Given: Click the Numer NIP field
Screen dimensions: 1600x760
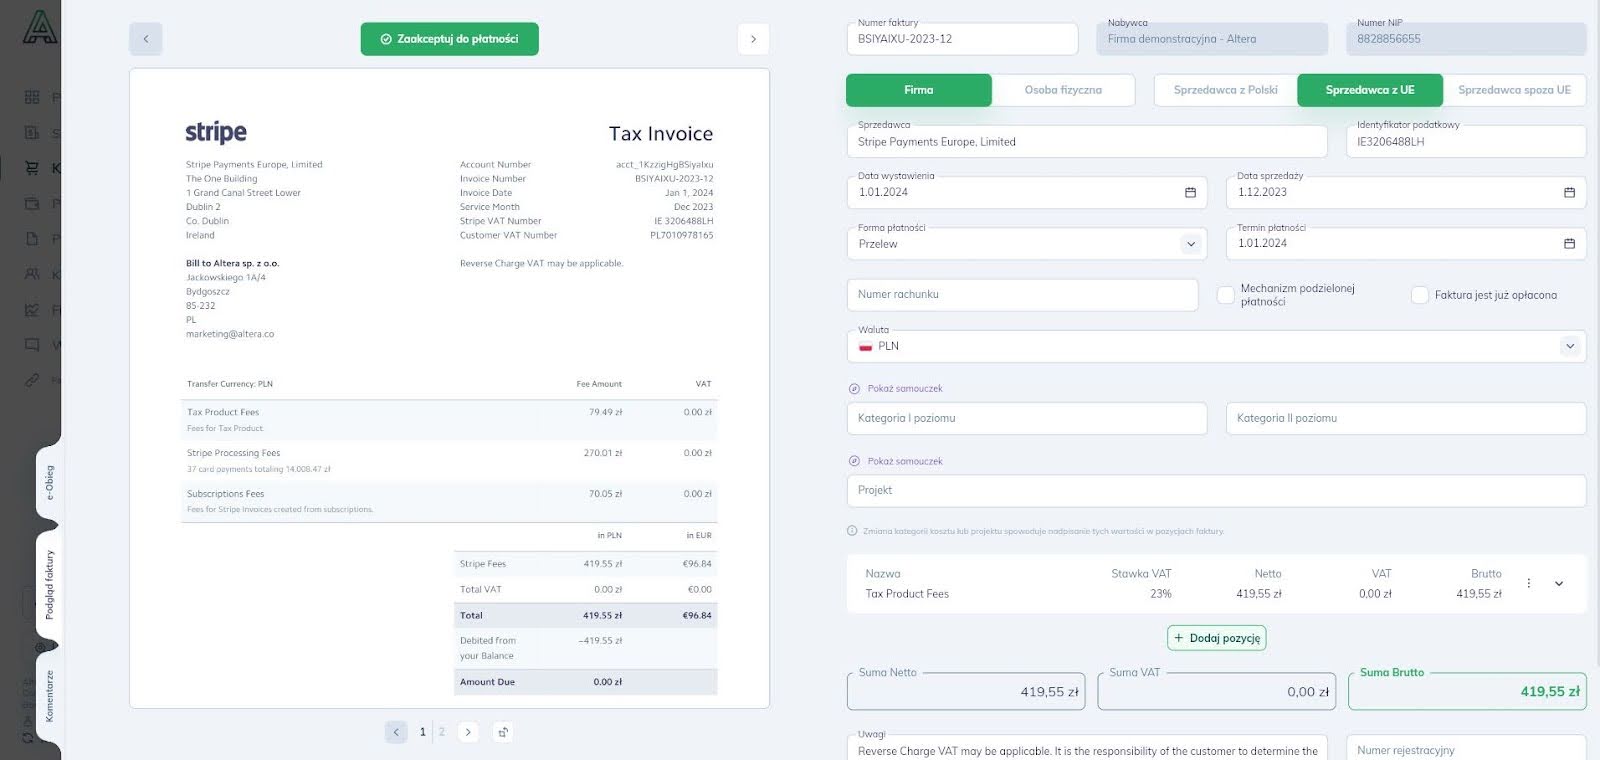Looking at the screenshot, I should point(1466,39).
